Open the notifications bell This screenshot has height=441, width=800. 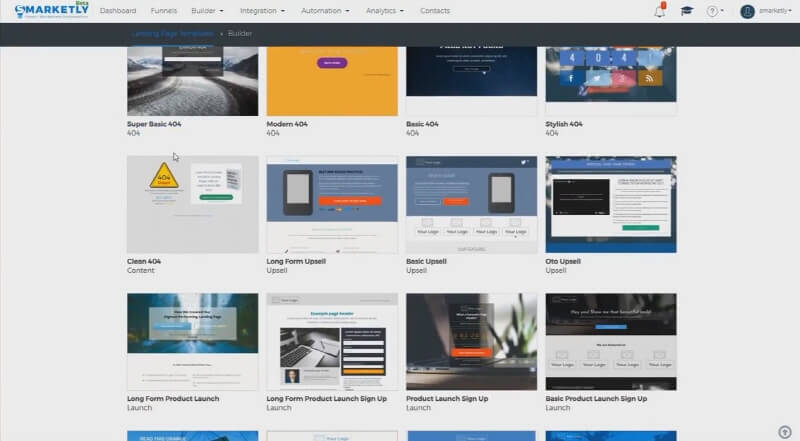pyautogui.click(x=660, y=11)
